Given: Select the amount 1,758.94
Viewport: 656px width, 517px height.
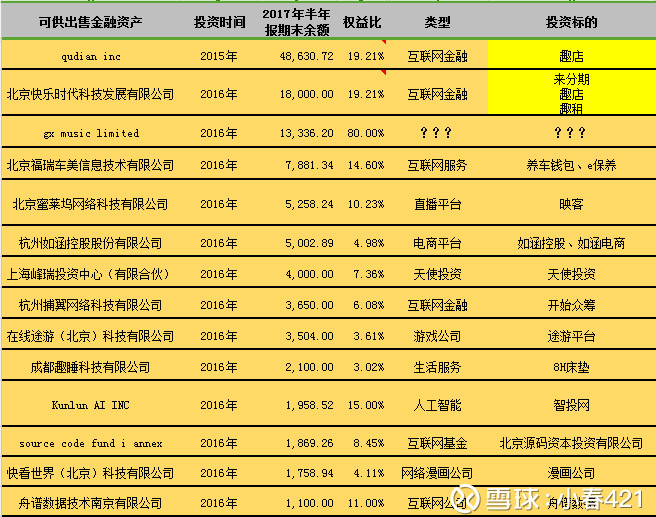Looking at the screenshot, I should tap(309, 473).
